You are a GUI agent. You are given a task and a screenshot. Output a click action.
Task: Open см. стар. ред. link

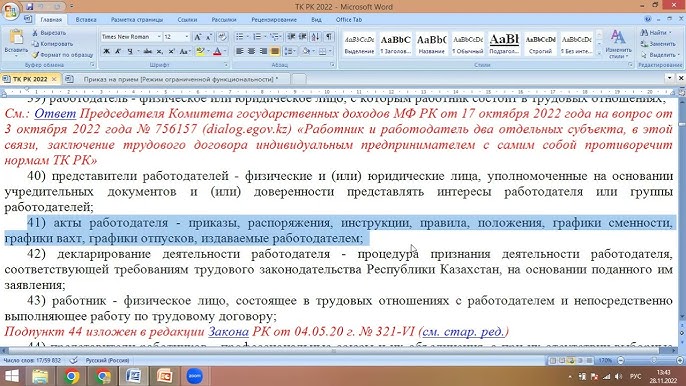(x=464, y=332)
